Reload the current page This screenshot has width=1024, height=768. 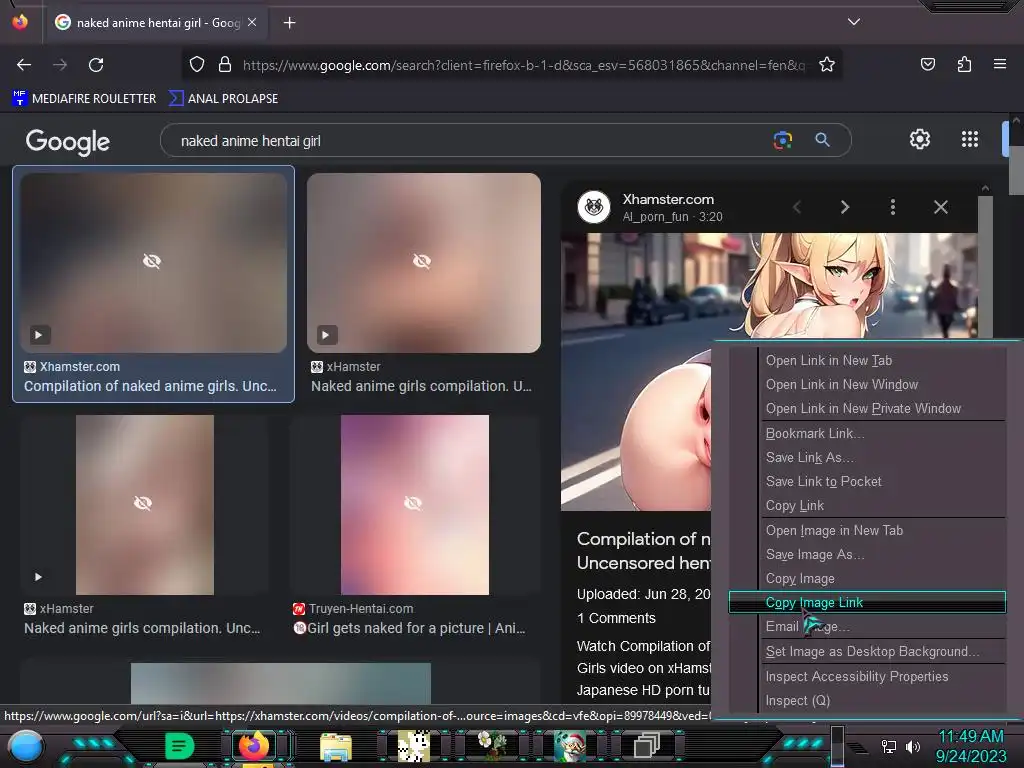(96, 65)
